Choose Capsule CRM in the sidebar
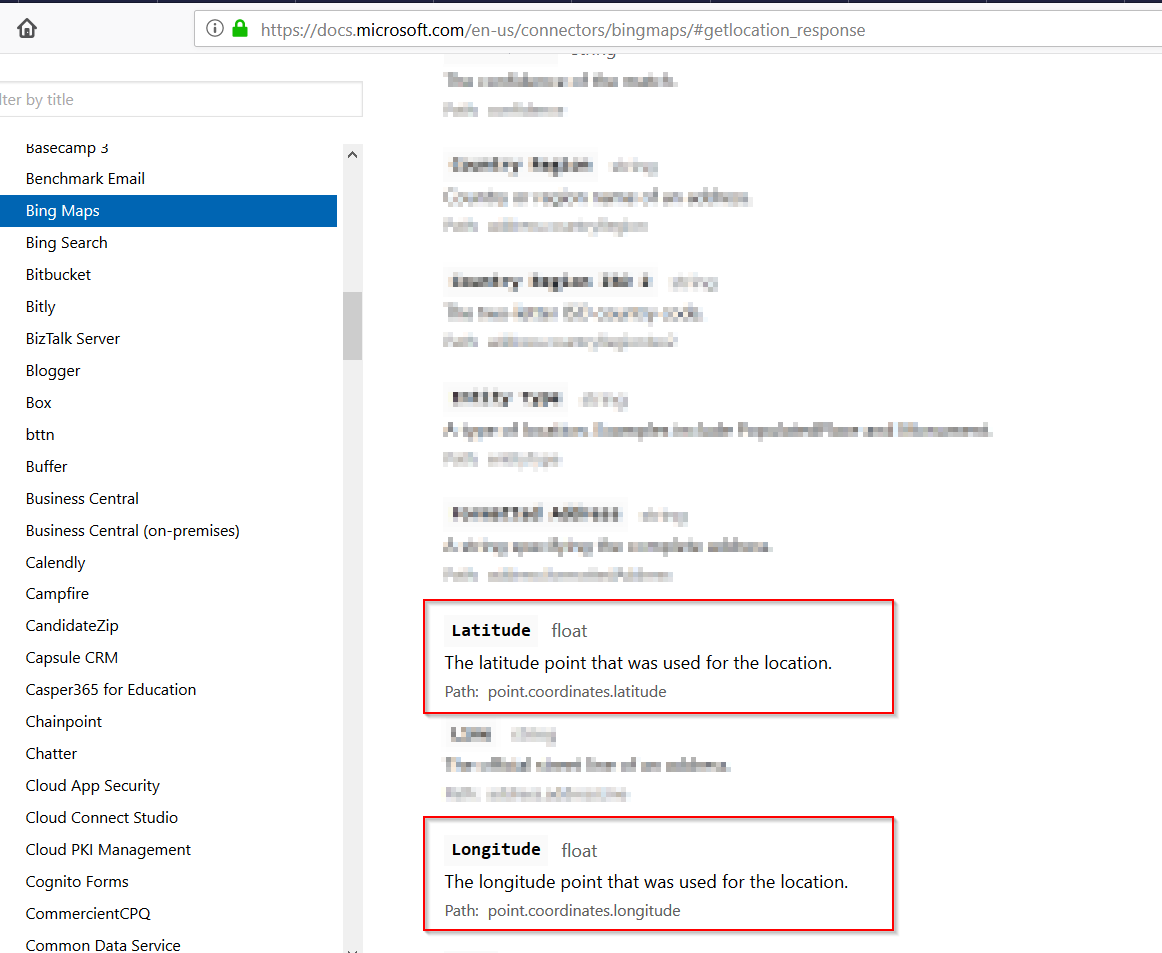 pyautogui.click(x=72, y=658)
